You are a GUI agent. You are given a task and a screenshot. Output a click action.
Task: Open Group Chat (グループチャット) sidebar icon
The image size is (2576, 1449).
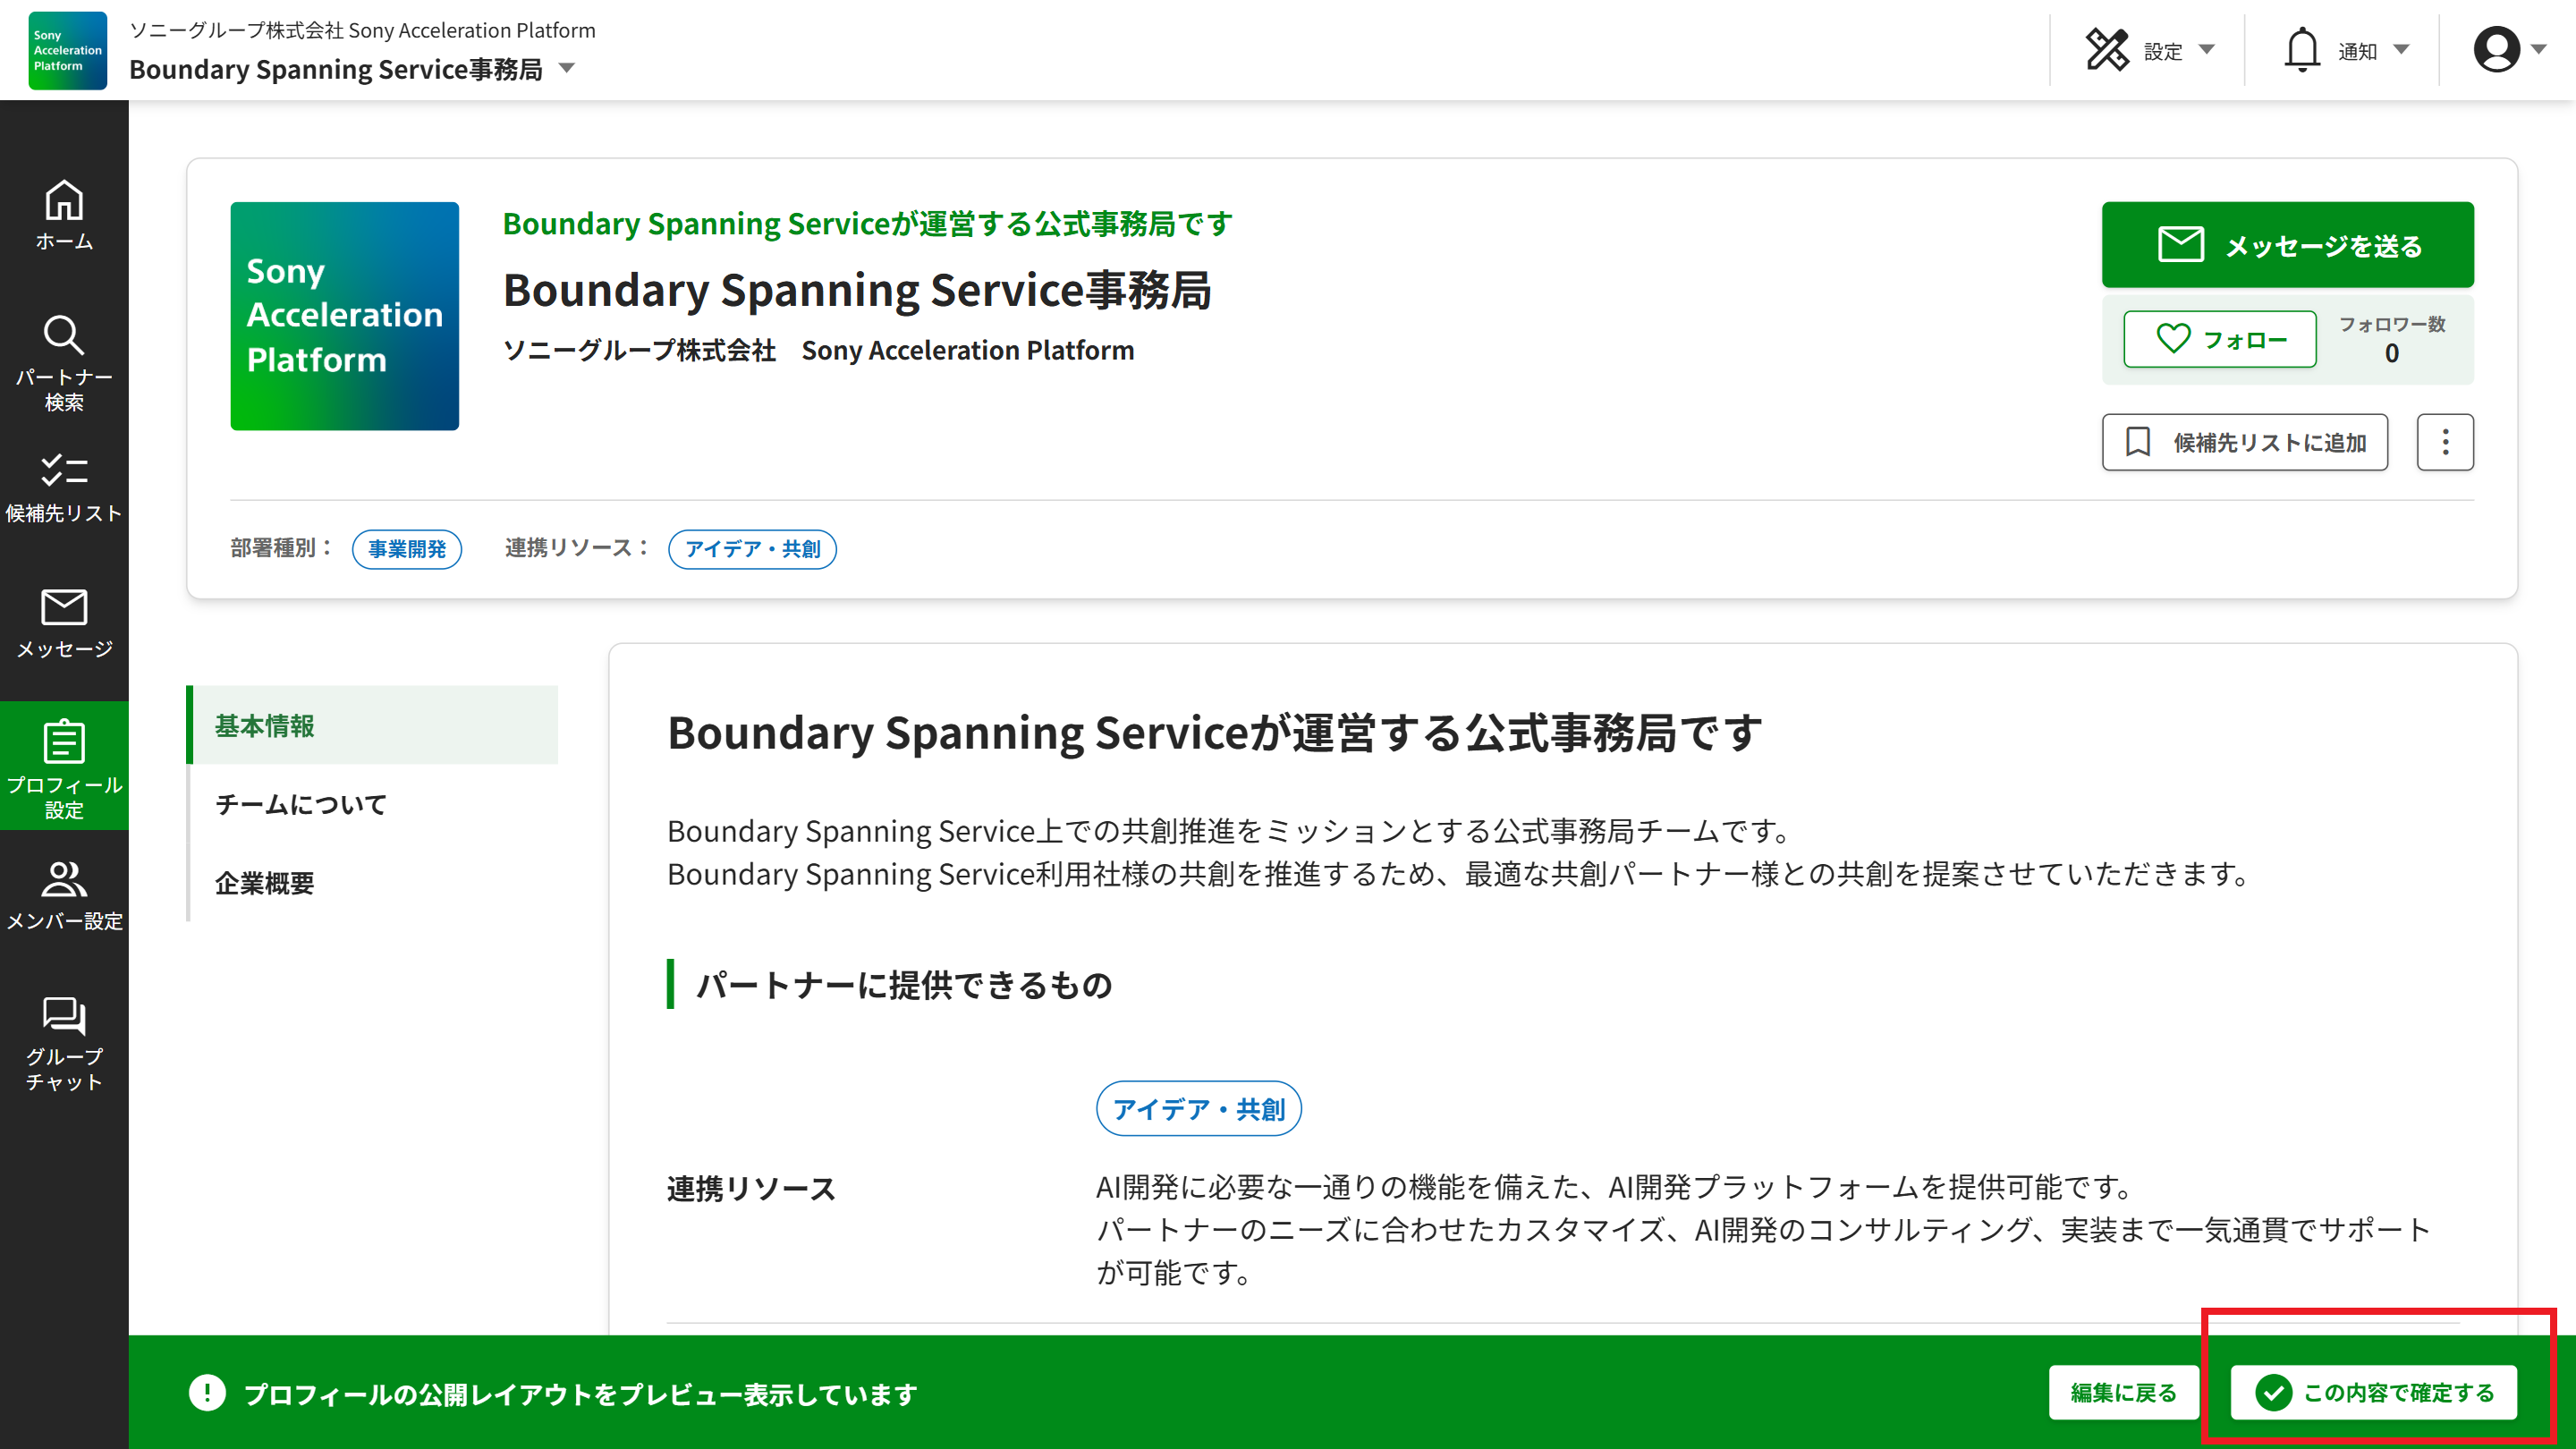[x=64, y=1042]
